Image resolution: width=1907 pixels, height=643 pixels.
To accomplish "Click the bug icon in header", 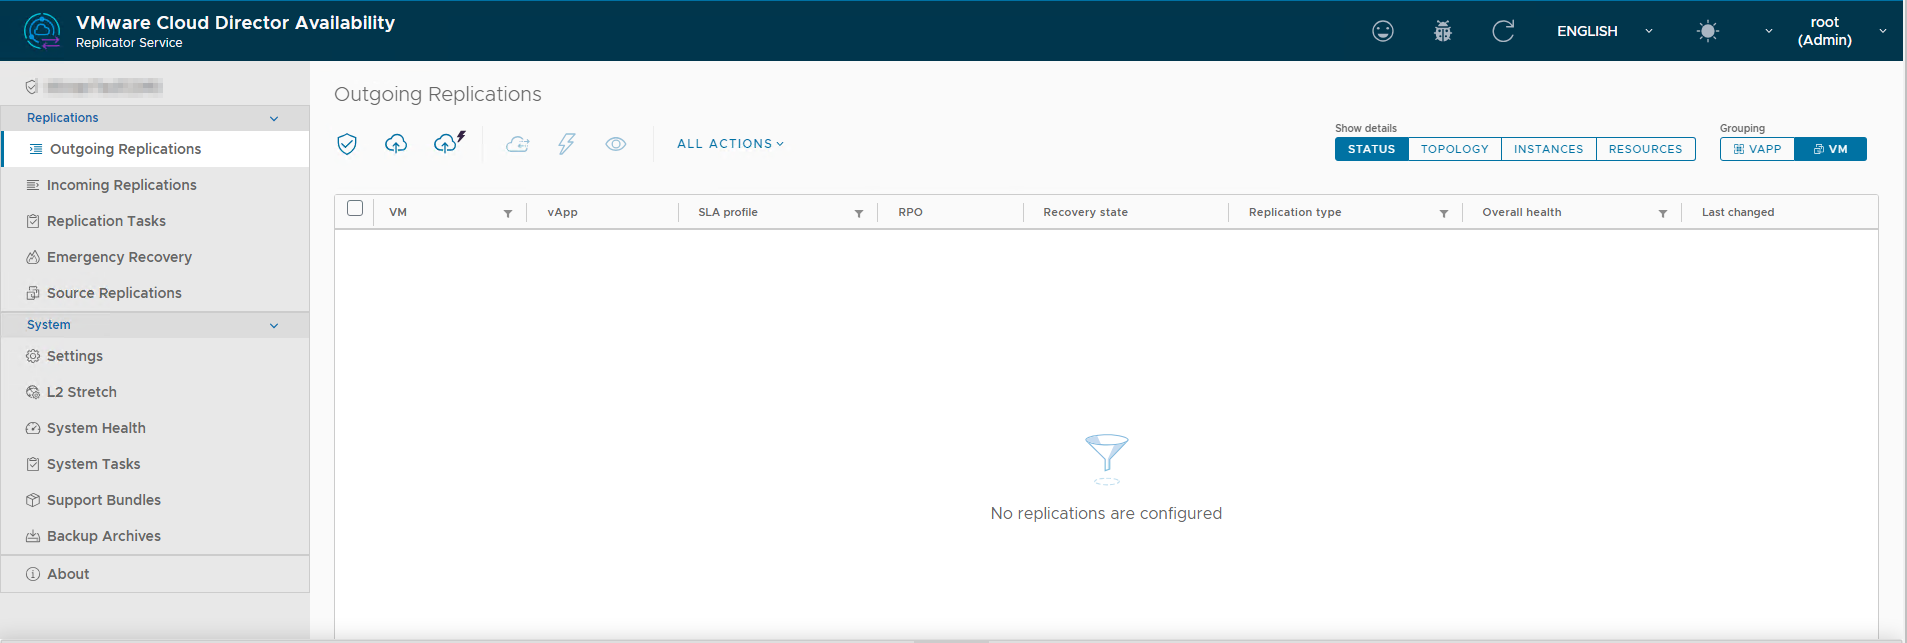I will pyautogui.click(x=1442, y=31).
